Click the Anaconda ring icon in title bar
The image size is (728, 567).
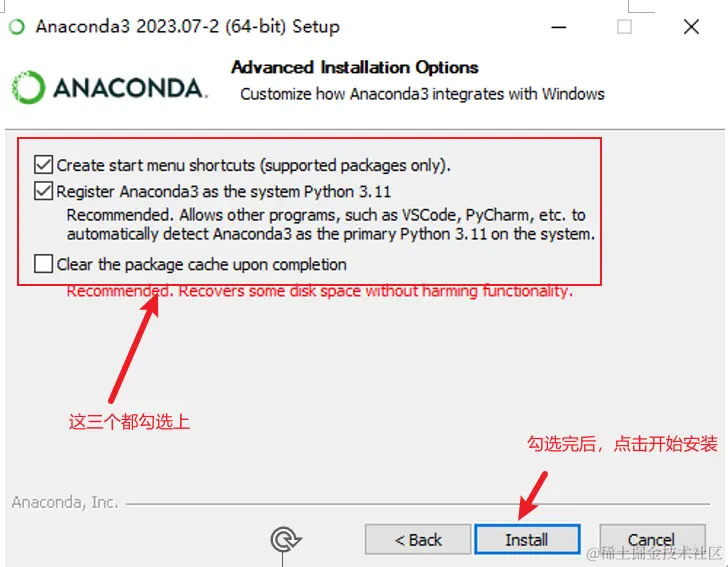click(x=17, y=27)
